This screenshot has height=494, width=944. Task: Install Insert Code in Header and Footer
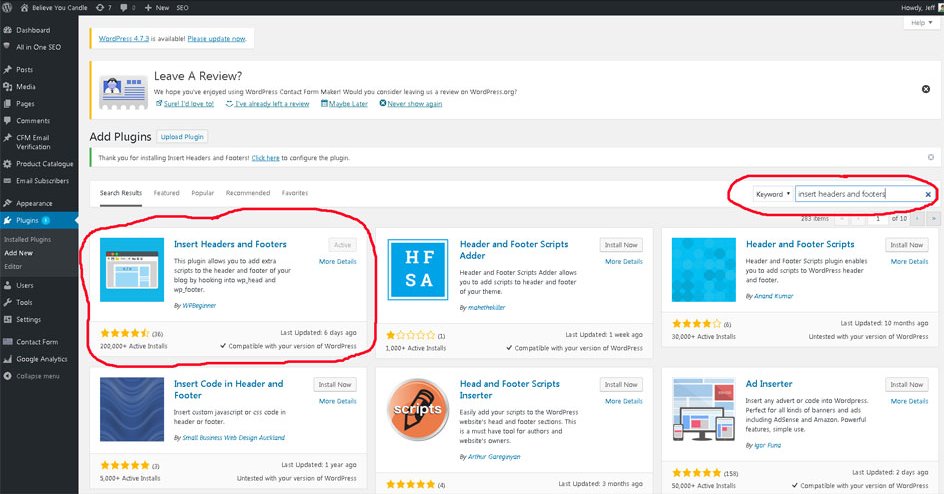click(335, 384)
